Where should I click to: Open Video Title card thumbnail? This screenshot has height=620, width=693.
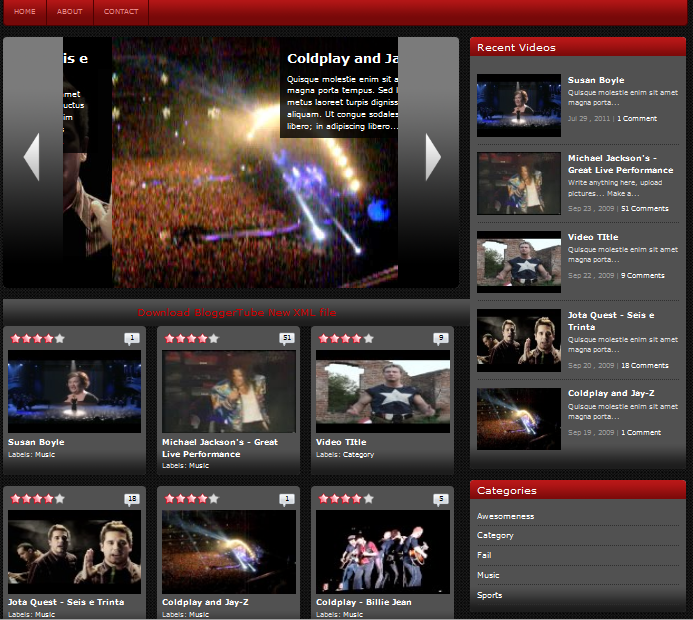tap(383, 392)
